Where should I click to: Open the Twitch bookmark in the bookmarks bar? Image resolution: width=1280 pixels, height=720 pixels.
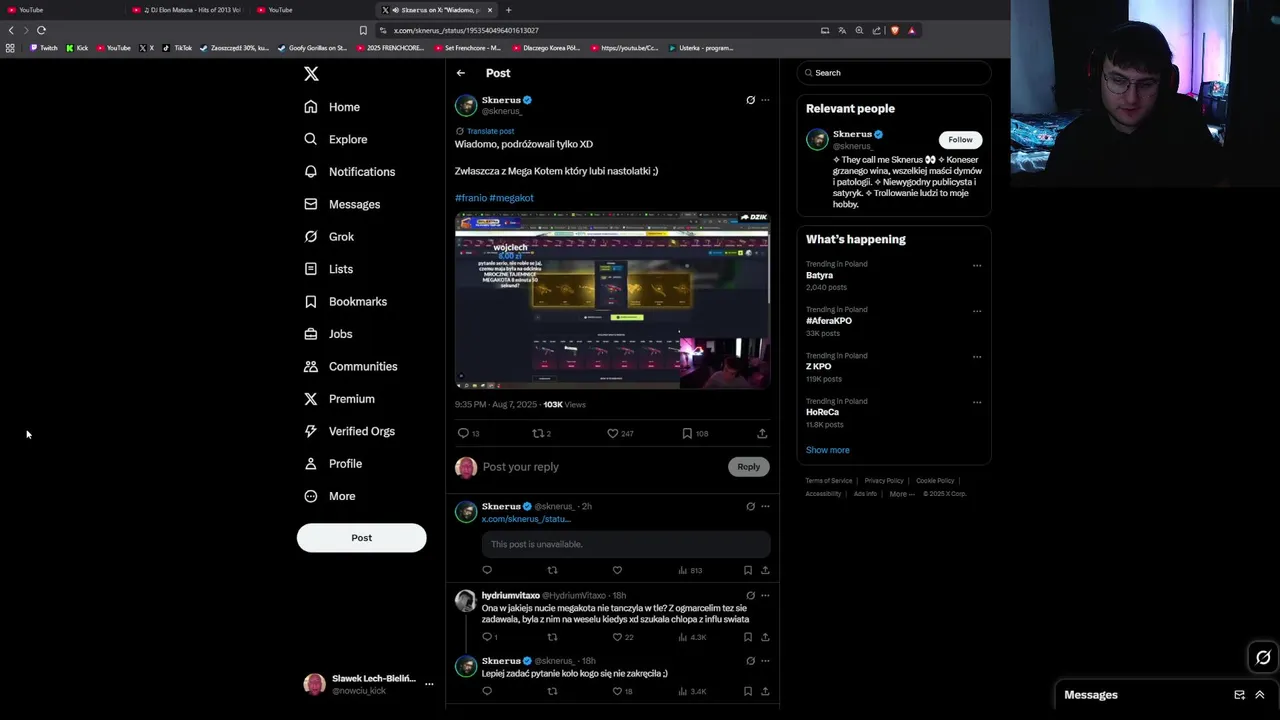click(x=44, y=48)
